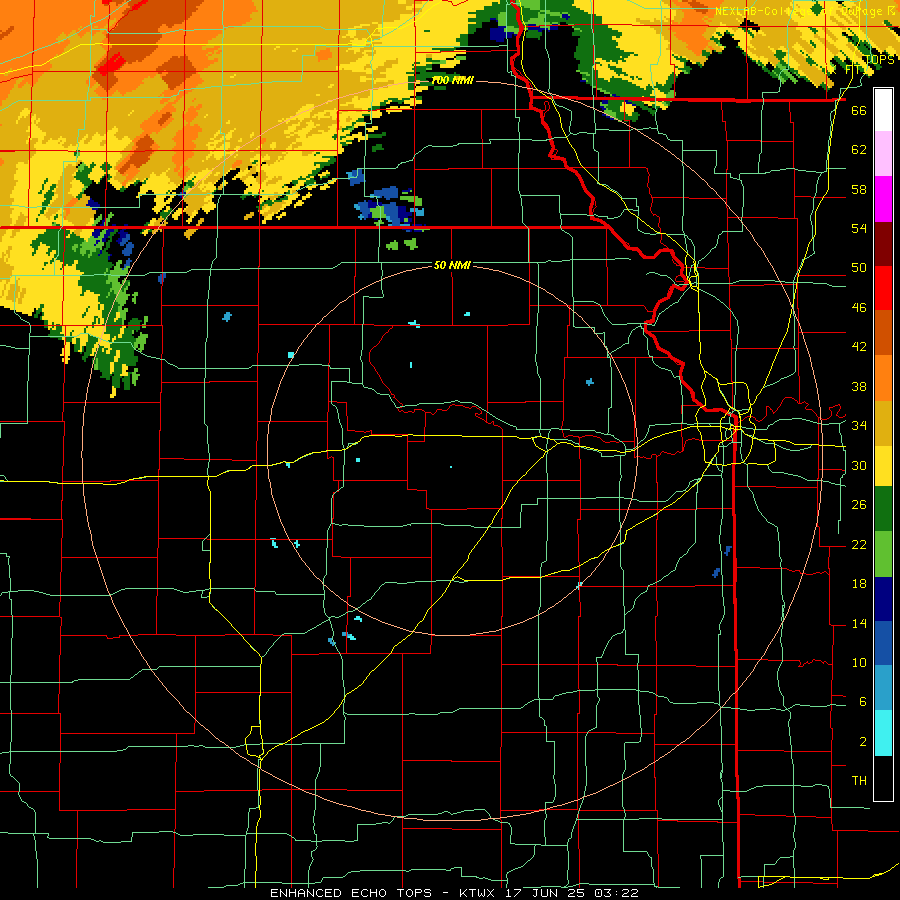Image resolution: width=900 pixels, height=900 pixels.
Task: Select the legend value 58
Action: coord(859,189)
